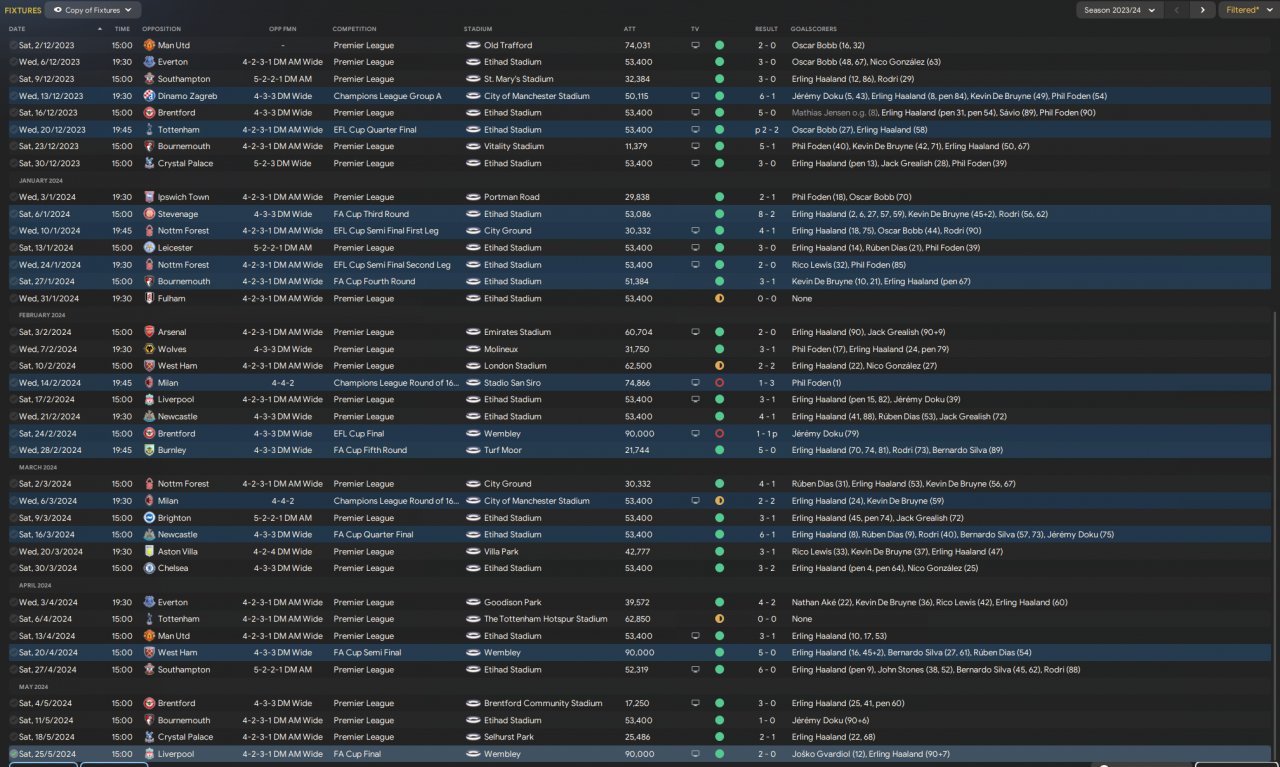1280x767 pixels.
Task: Sort by the Stadium column header
Action: tap(478, 29)
